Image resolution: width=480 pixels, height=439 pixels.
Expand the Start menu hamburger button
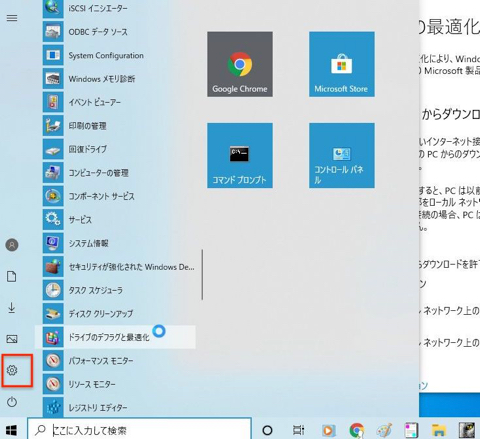coord(12,18)
